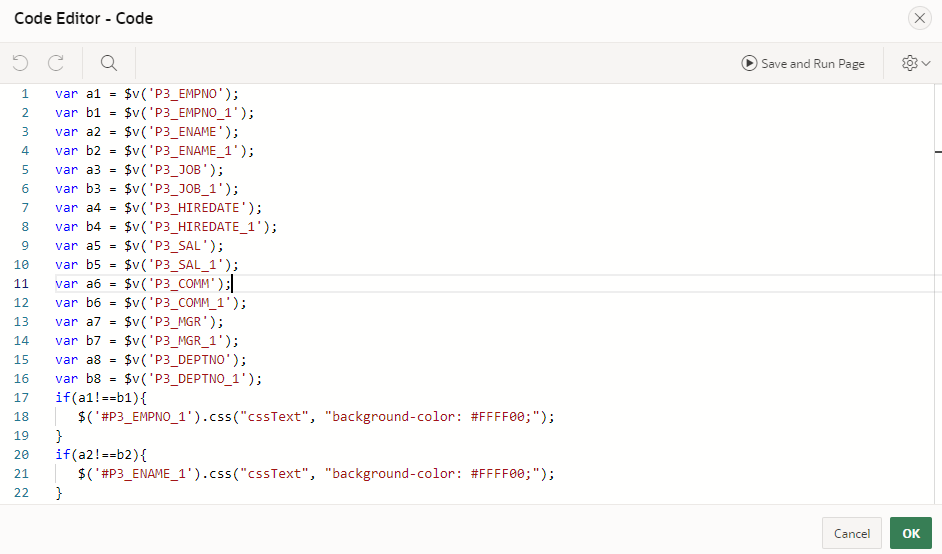Viewport: 942px width, 554px height.
Task: Select line number 17 in gutter
Action: tap(21, 398)
